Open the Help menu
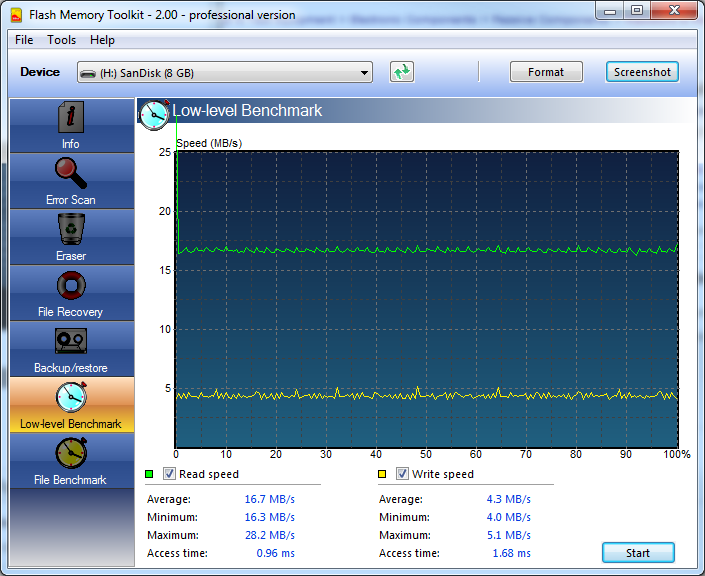Image resolution: width=705 pixels, height=576 pixels. 102,40
